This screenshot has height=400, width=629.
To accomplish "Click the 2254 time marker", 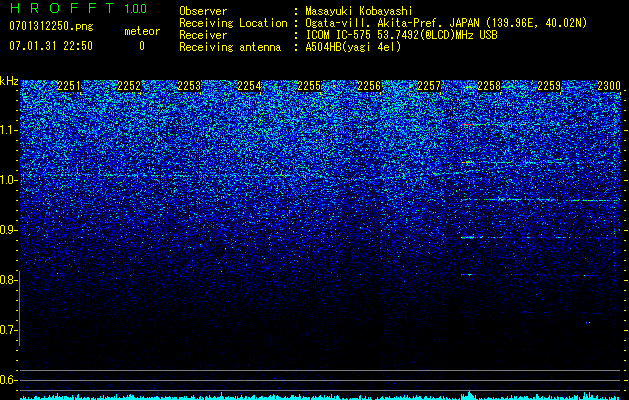I will (x=249, y=86).
